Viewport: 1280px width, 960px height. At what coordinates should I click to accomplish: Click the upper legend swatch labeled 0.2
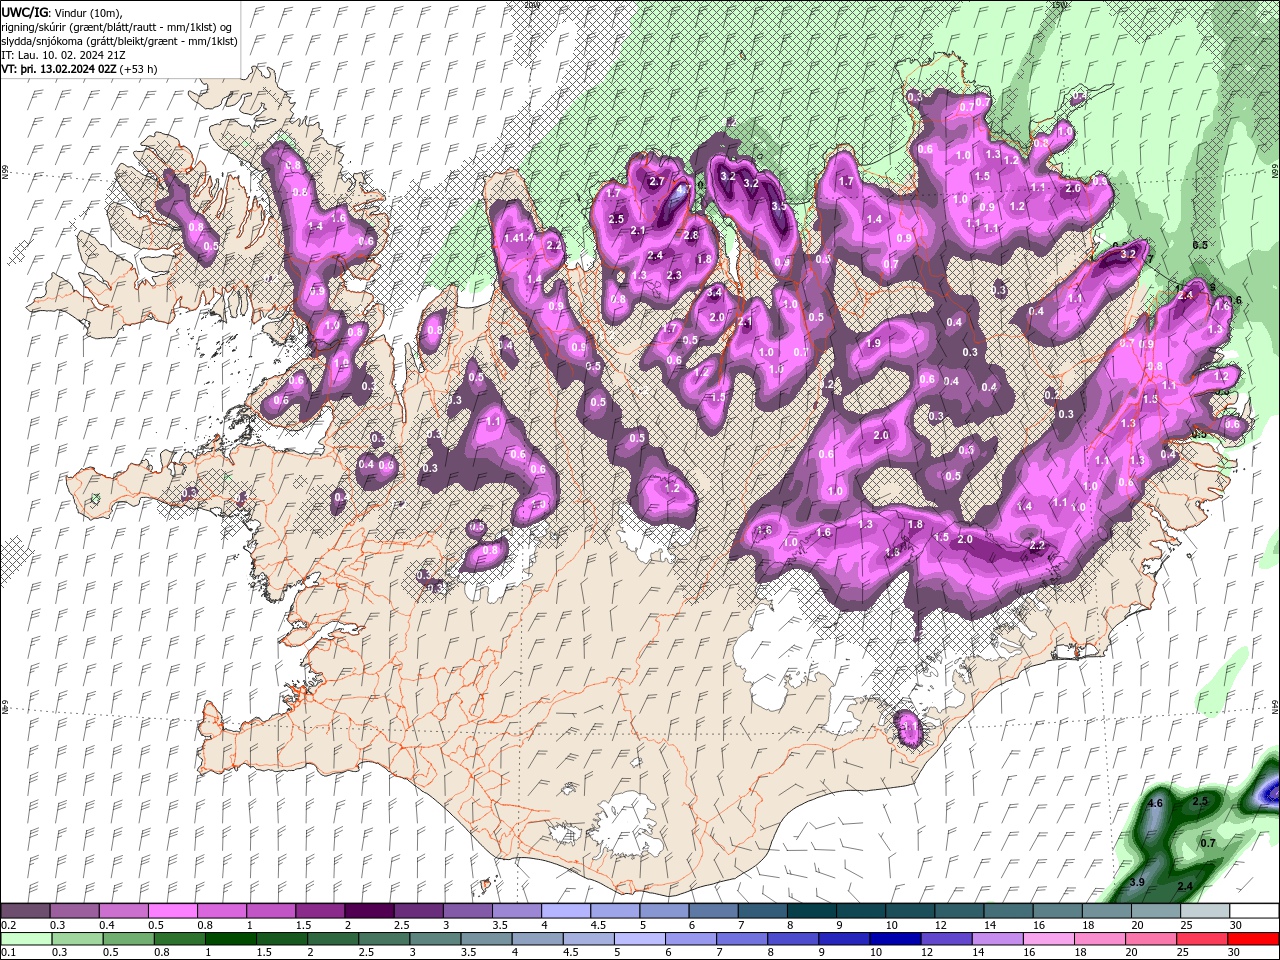(26, 911)
